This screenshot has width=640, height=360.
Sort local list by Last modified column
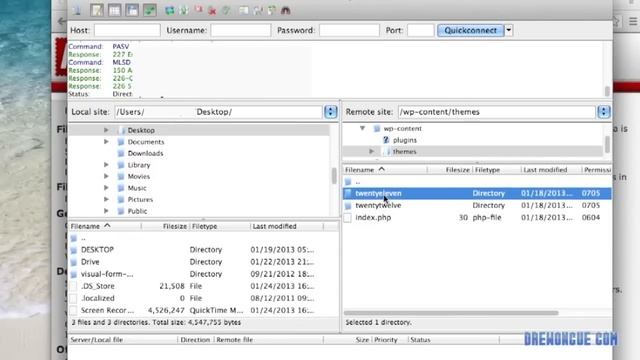[287, 226]
